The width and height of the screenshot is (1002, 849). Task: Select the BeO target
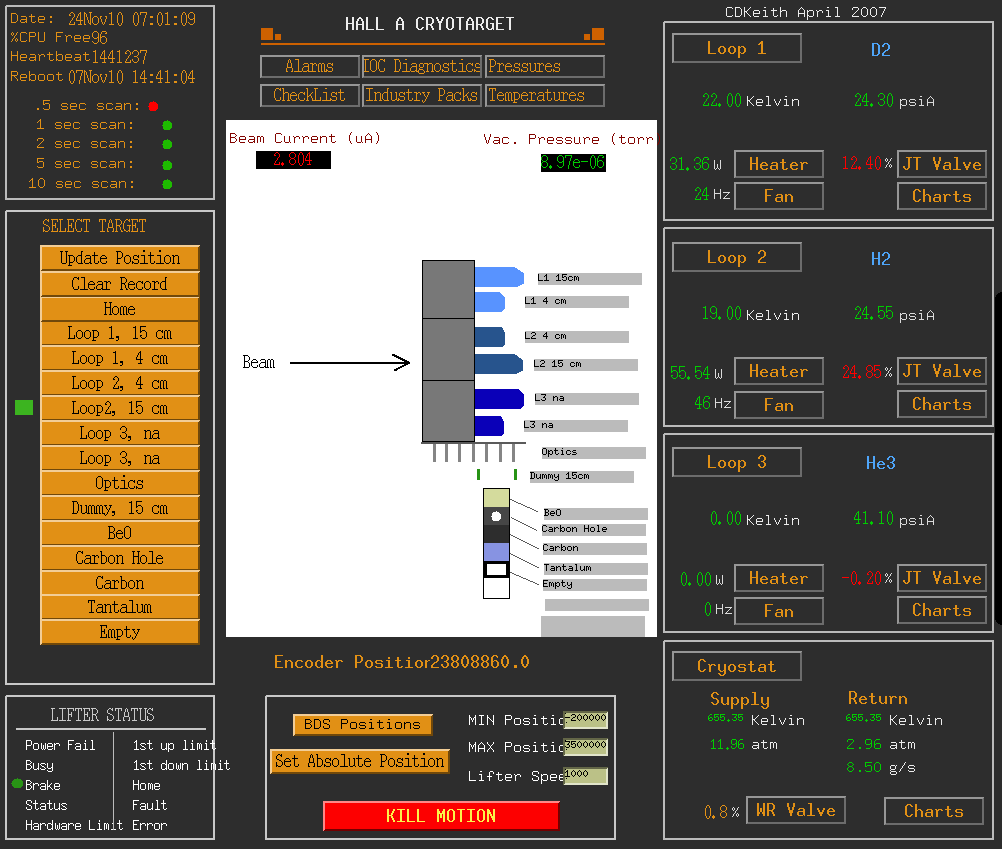(x=119, y=533)
